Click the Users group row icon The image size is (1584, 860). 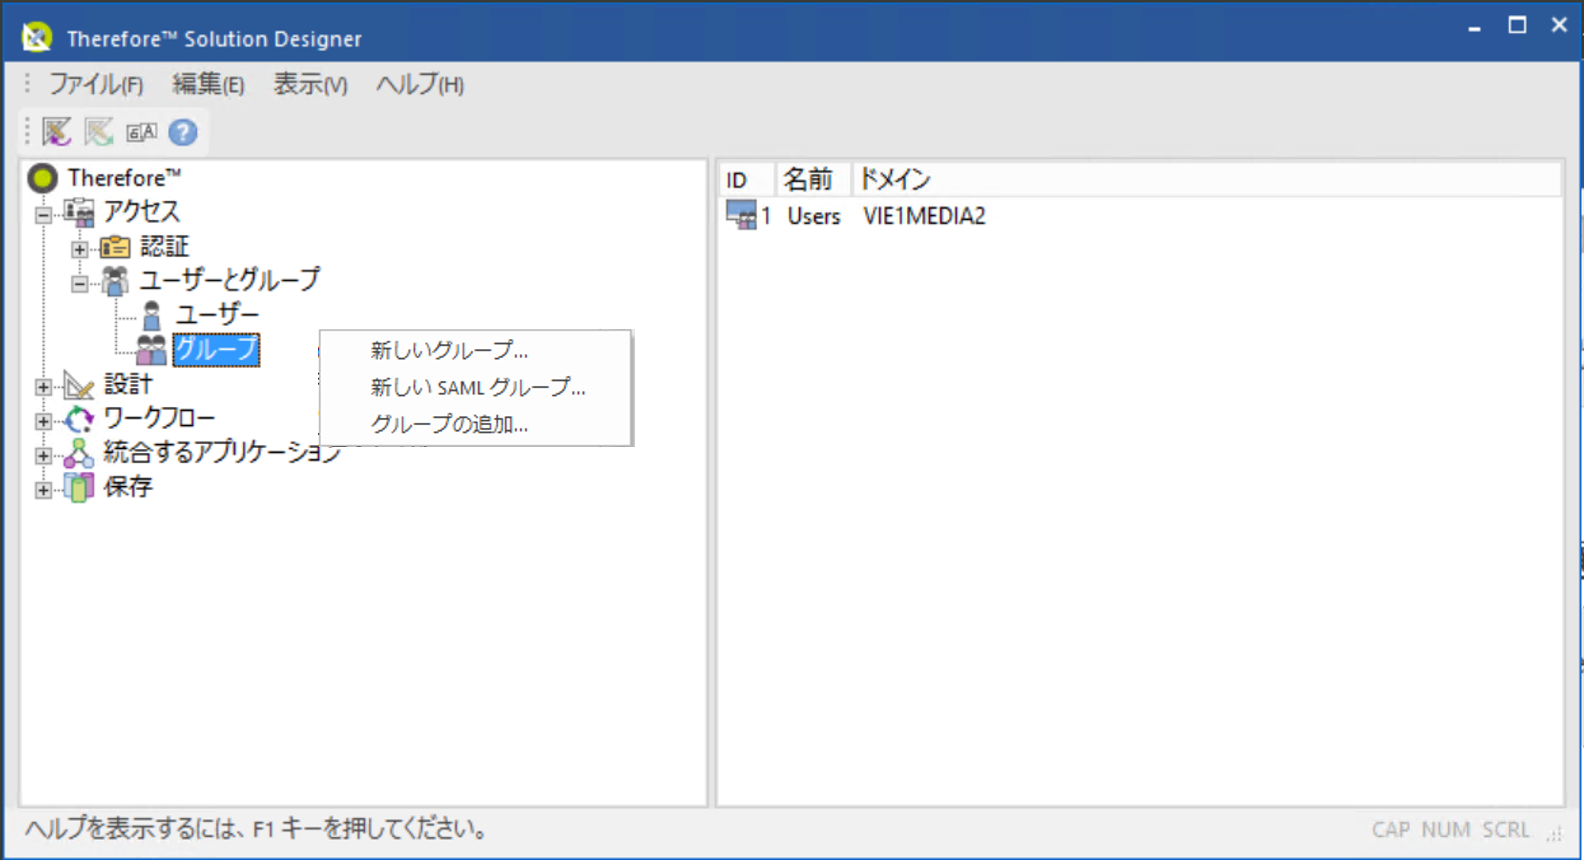click(x=741, y=215)
